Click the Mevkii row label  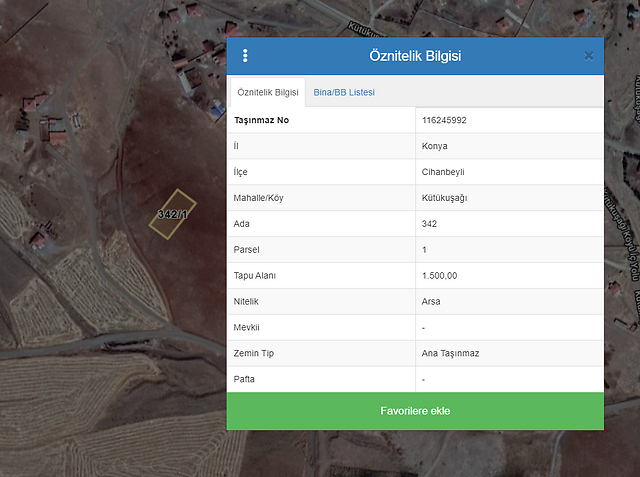(247, 327)
